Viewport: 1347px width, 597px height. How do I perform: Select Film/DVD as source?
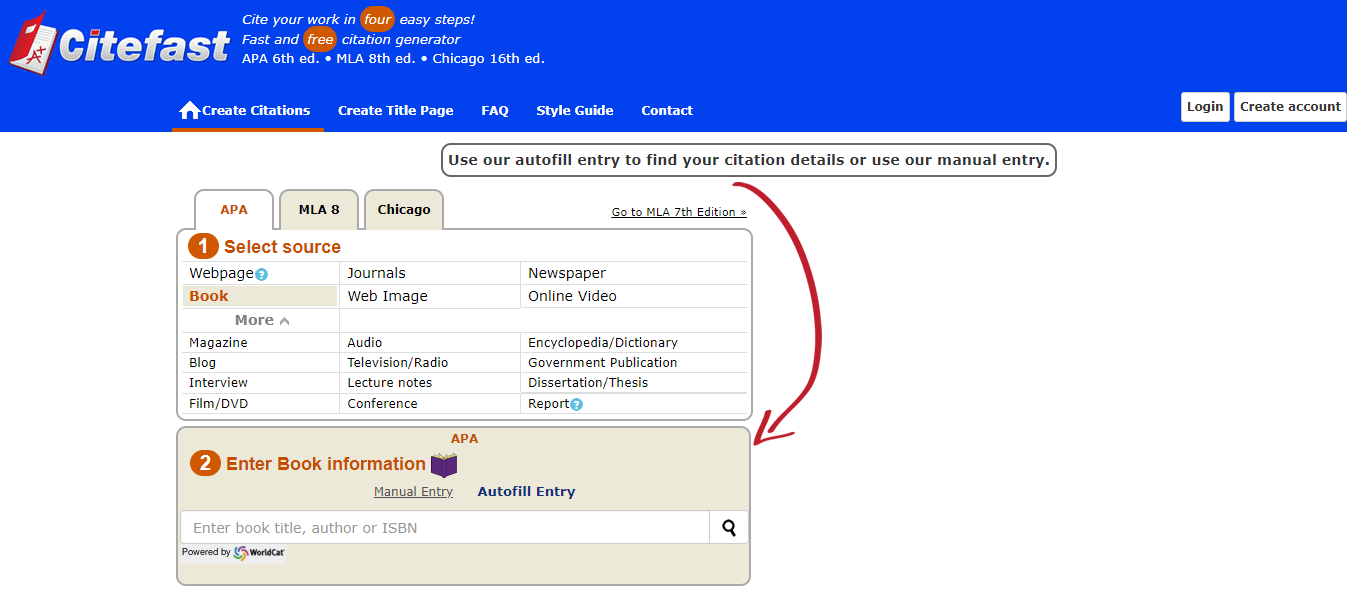point(218,404)
